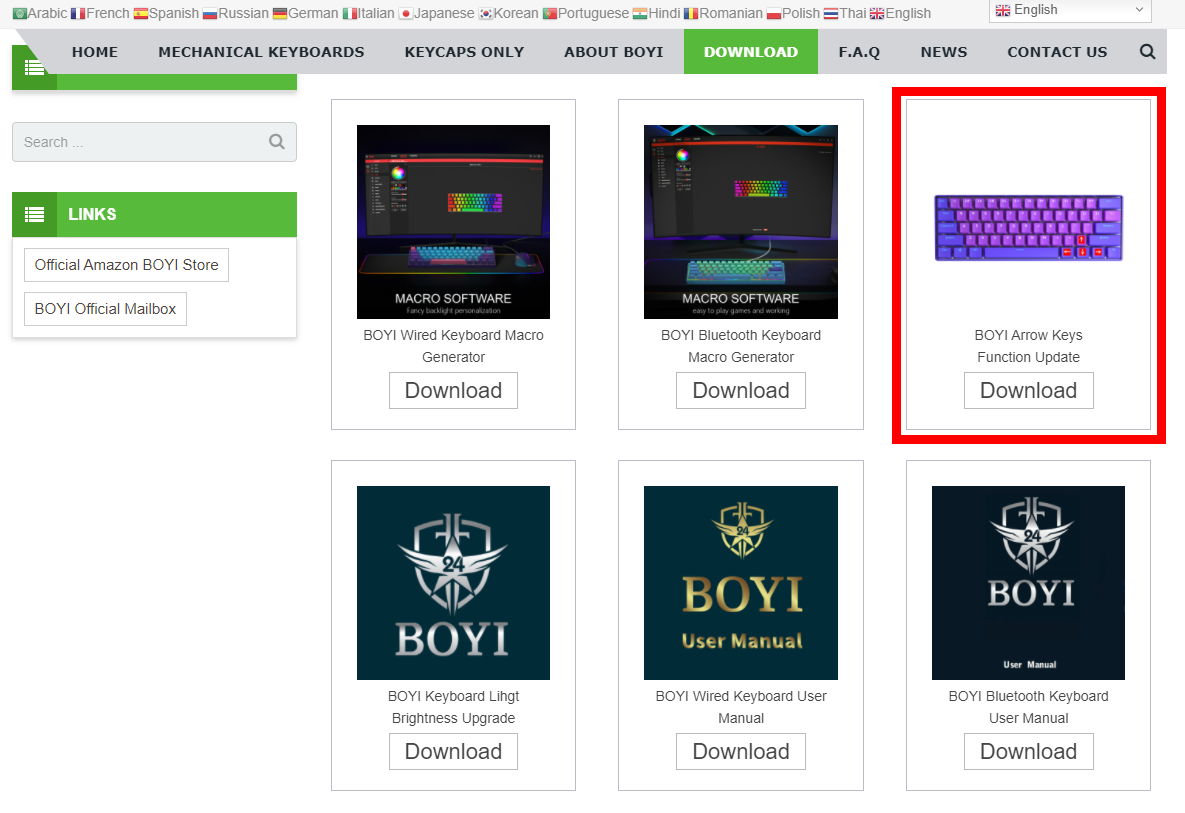1185x813 pixels.
Task: Go to the KEYCAPS ONLY menu item
Action: [x=464, y=52]
